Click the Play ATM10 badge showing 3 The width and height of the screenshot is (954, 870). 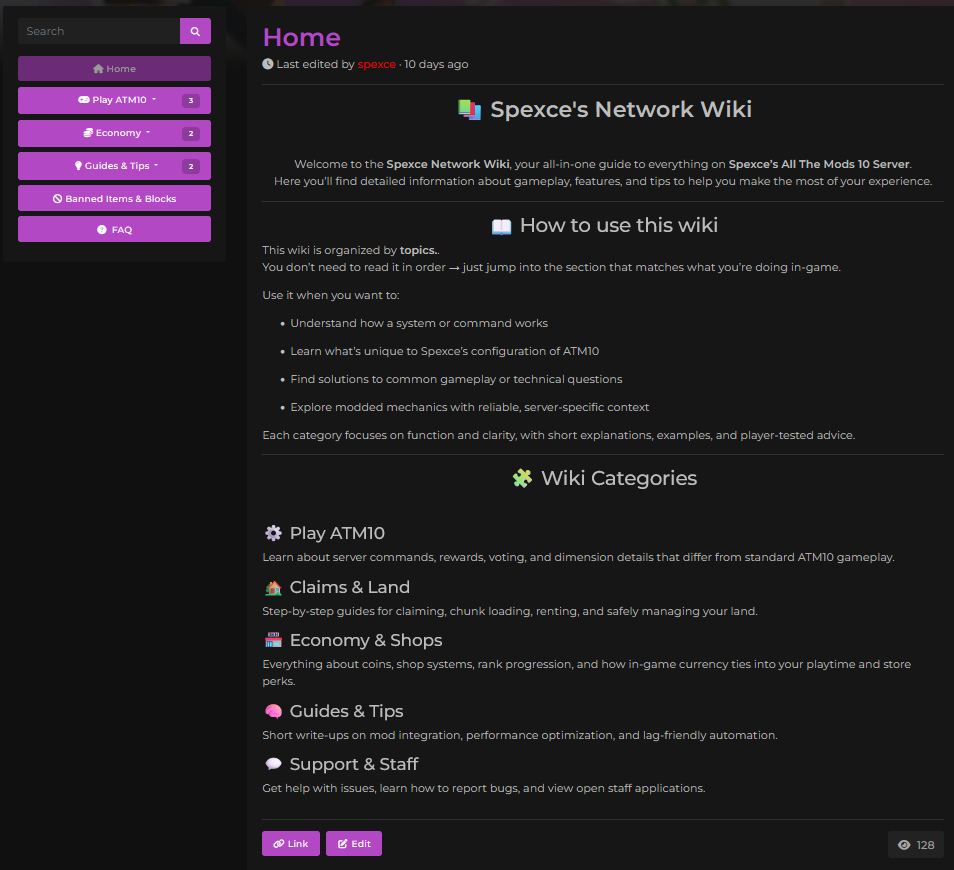[190, 101]
